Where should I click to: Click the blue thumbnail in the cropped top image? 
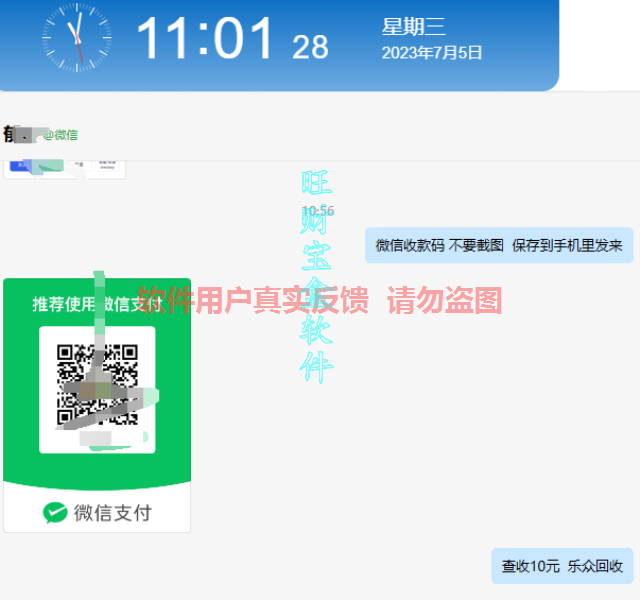[22, 166]
